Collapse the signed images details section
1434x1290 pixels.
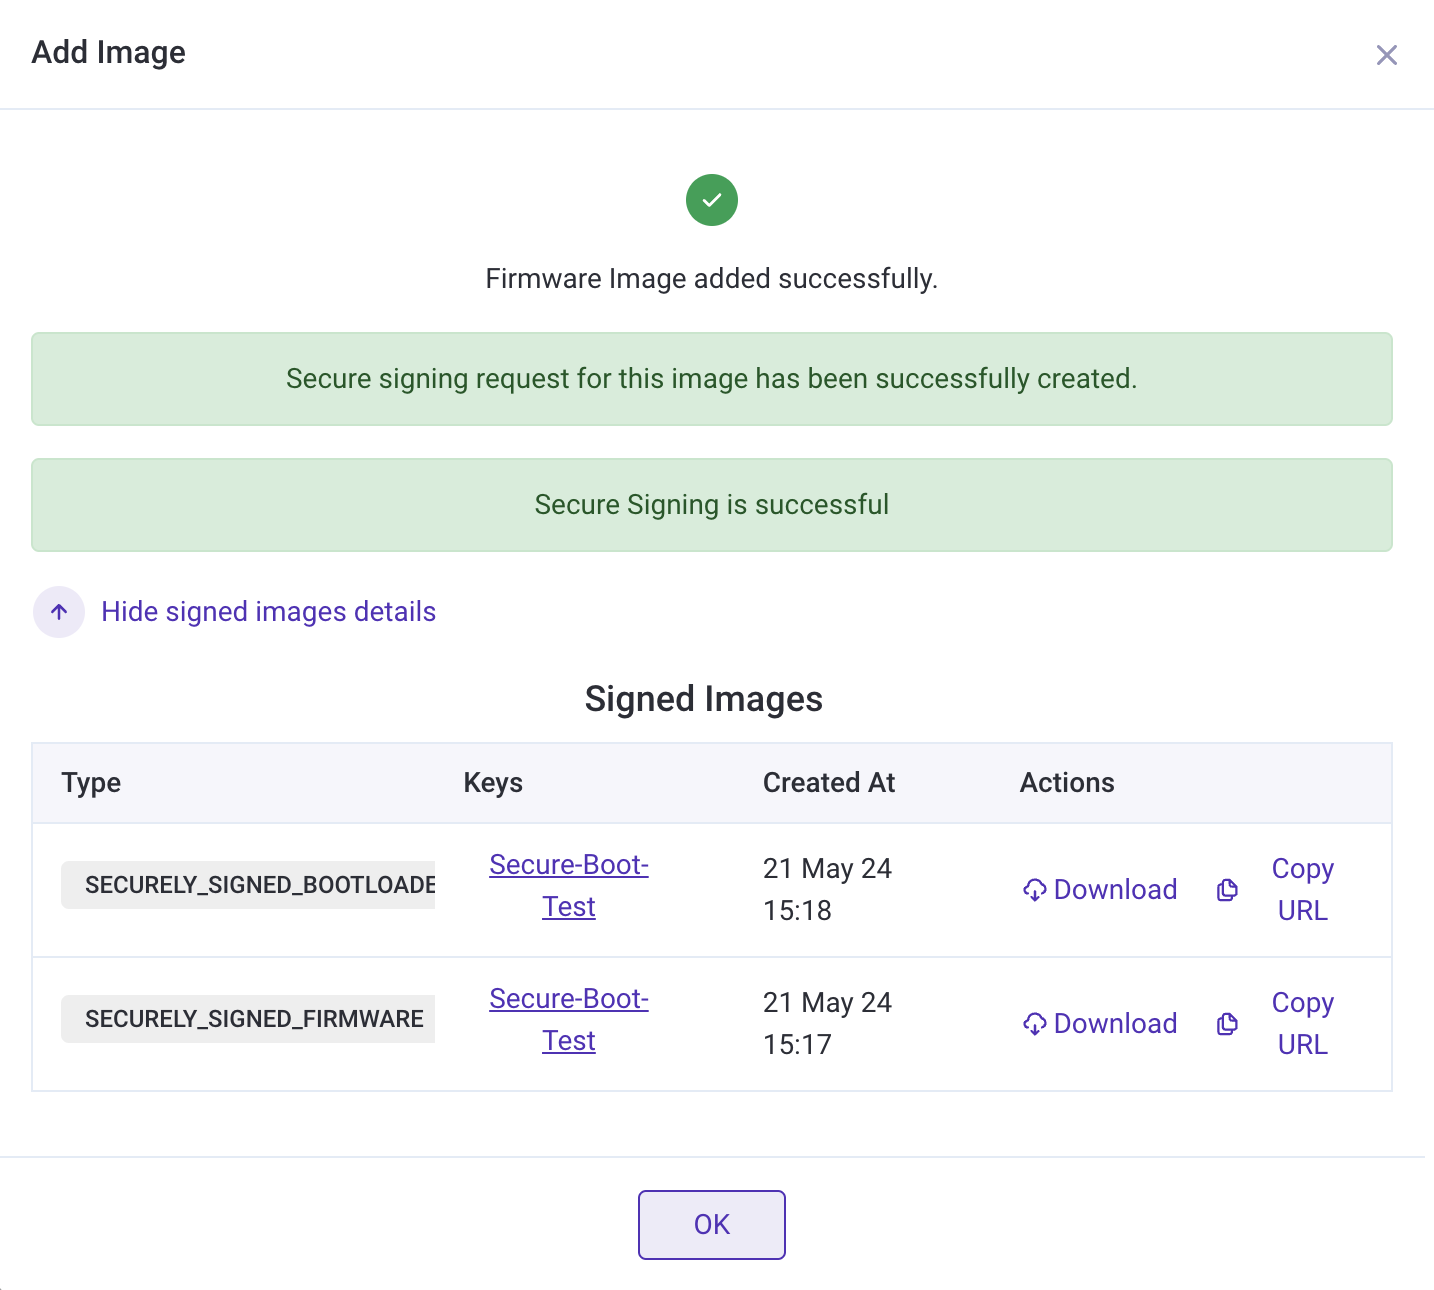coord(268,611)
